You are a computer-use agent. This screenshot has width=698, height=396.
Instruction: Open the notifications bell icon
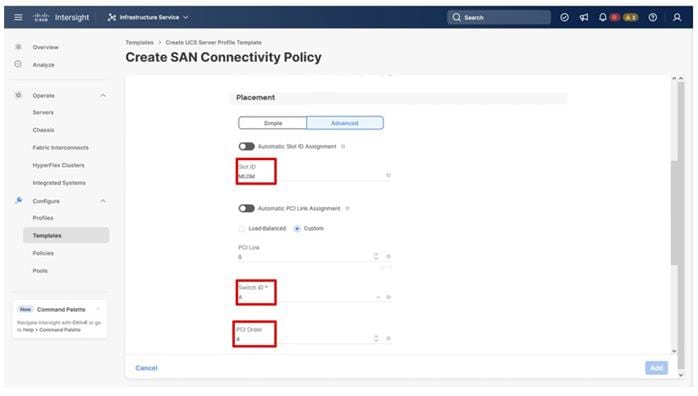click(602, 17)
